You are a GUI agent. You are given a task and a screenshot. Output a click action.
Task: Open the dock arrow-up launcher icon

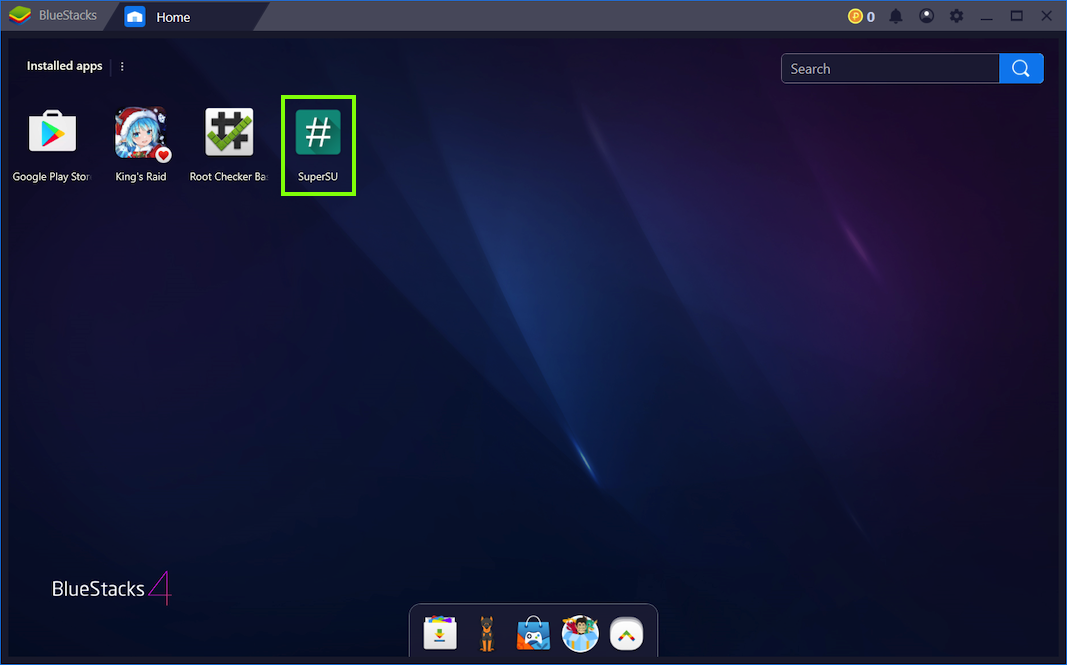626,634
